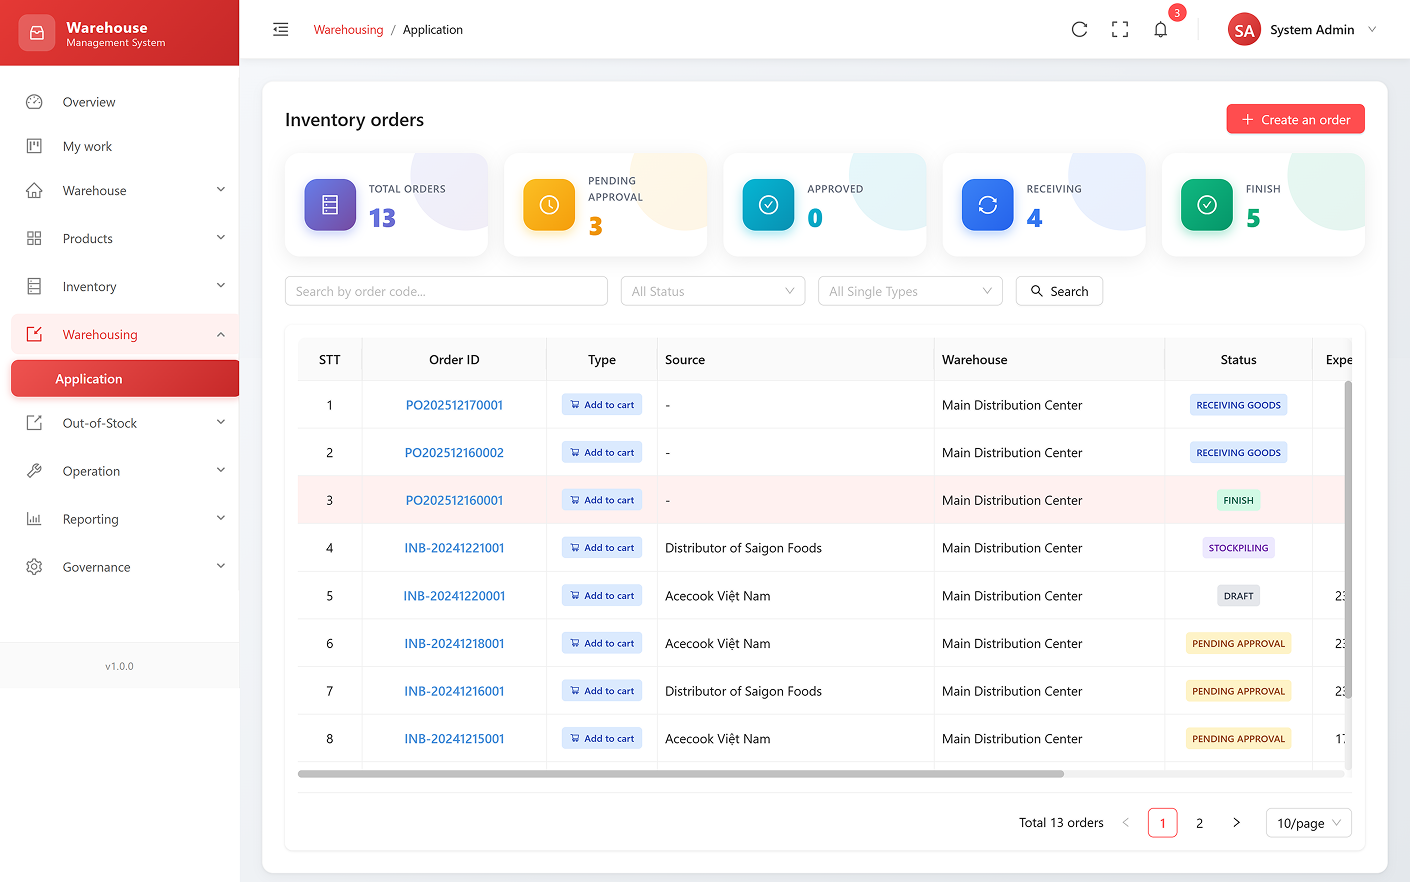
Task: Click the Pending Approval clock icon
Action: click(x=549, y=205)
